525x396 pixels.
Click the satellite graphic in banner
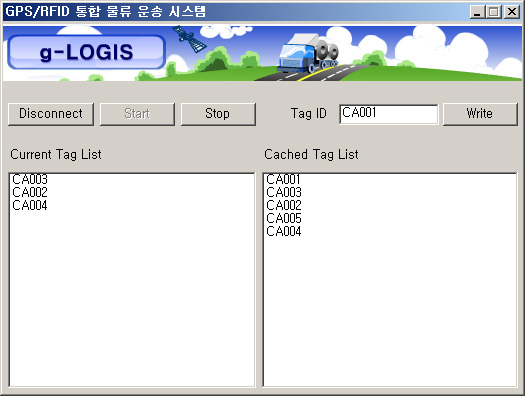[x=189, y=39]
